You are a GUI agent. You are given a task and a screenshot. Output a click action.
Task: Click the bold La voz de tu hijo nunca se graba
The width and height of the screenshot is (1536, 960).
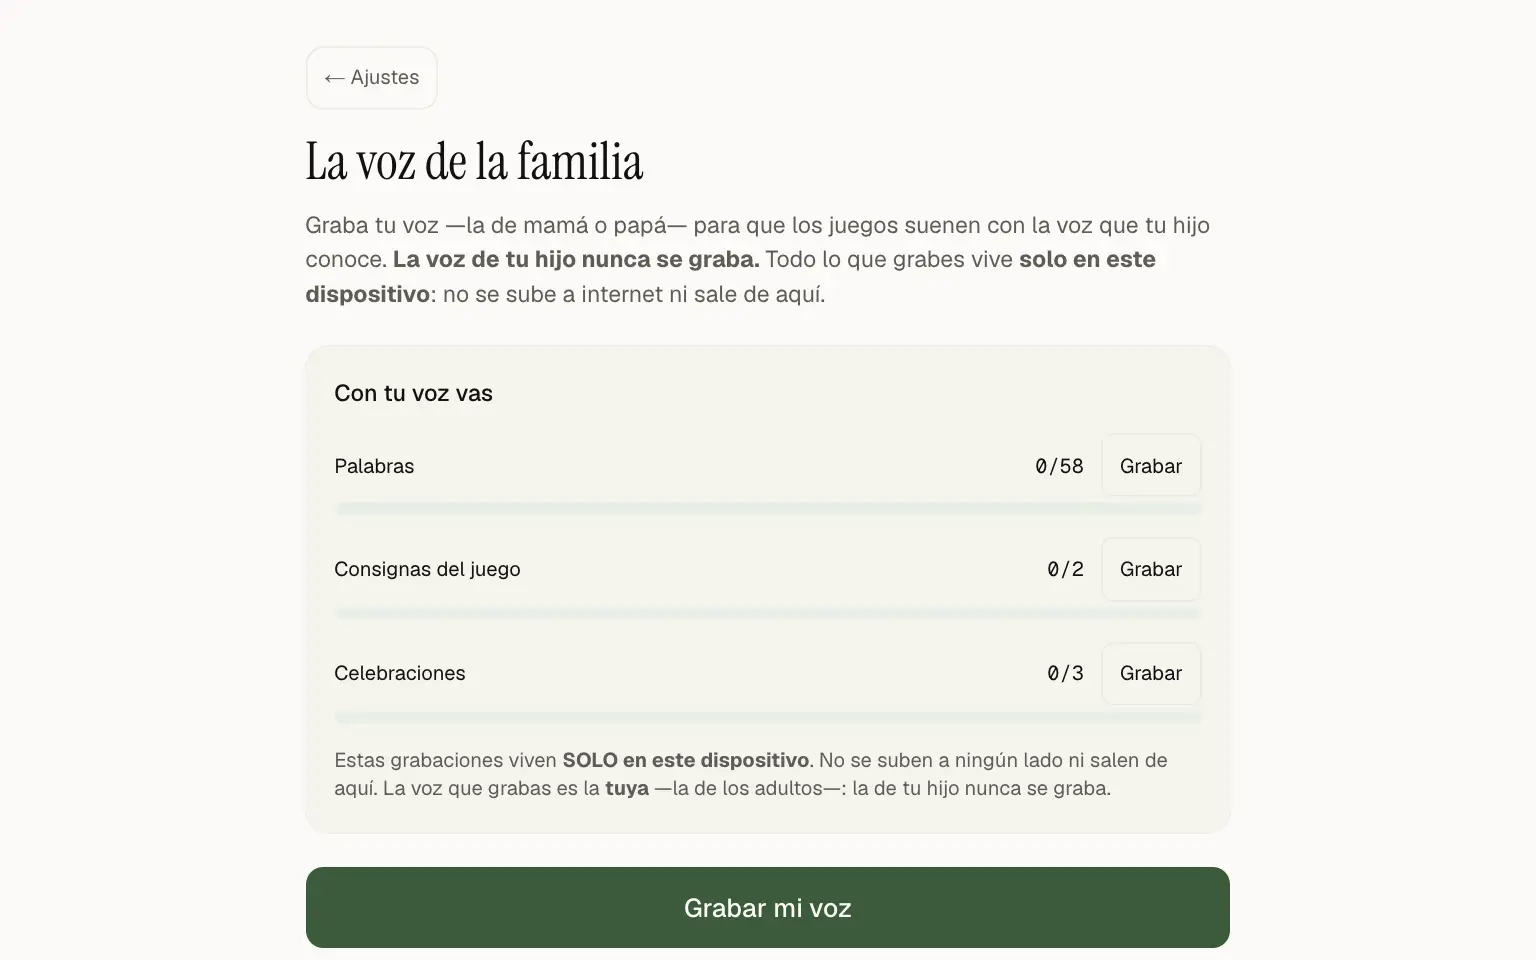coord(576,259)
